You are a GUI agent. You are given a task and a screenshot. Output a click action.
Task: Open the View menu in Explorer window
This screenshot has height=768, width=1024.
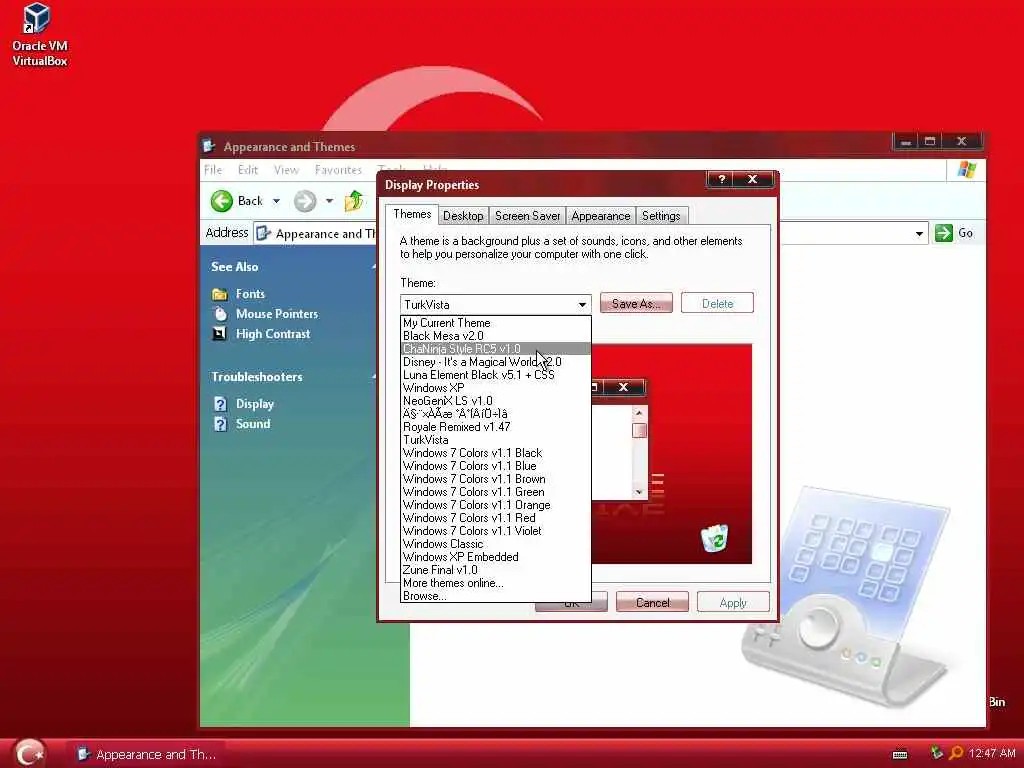(286, 170)
